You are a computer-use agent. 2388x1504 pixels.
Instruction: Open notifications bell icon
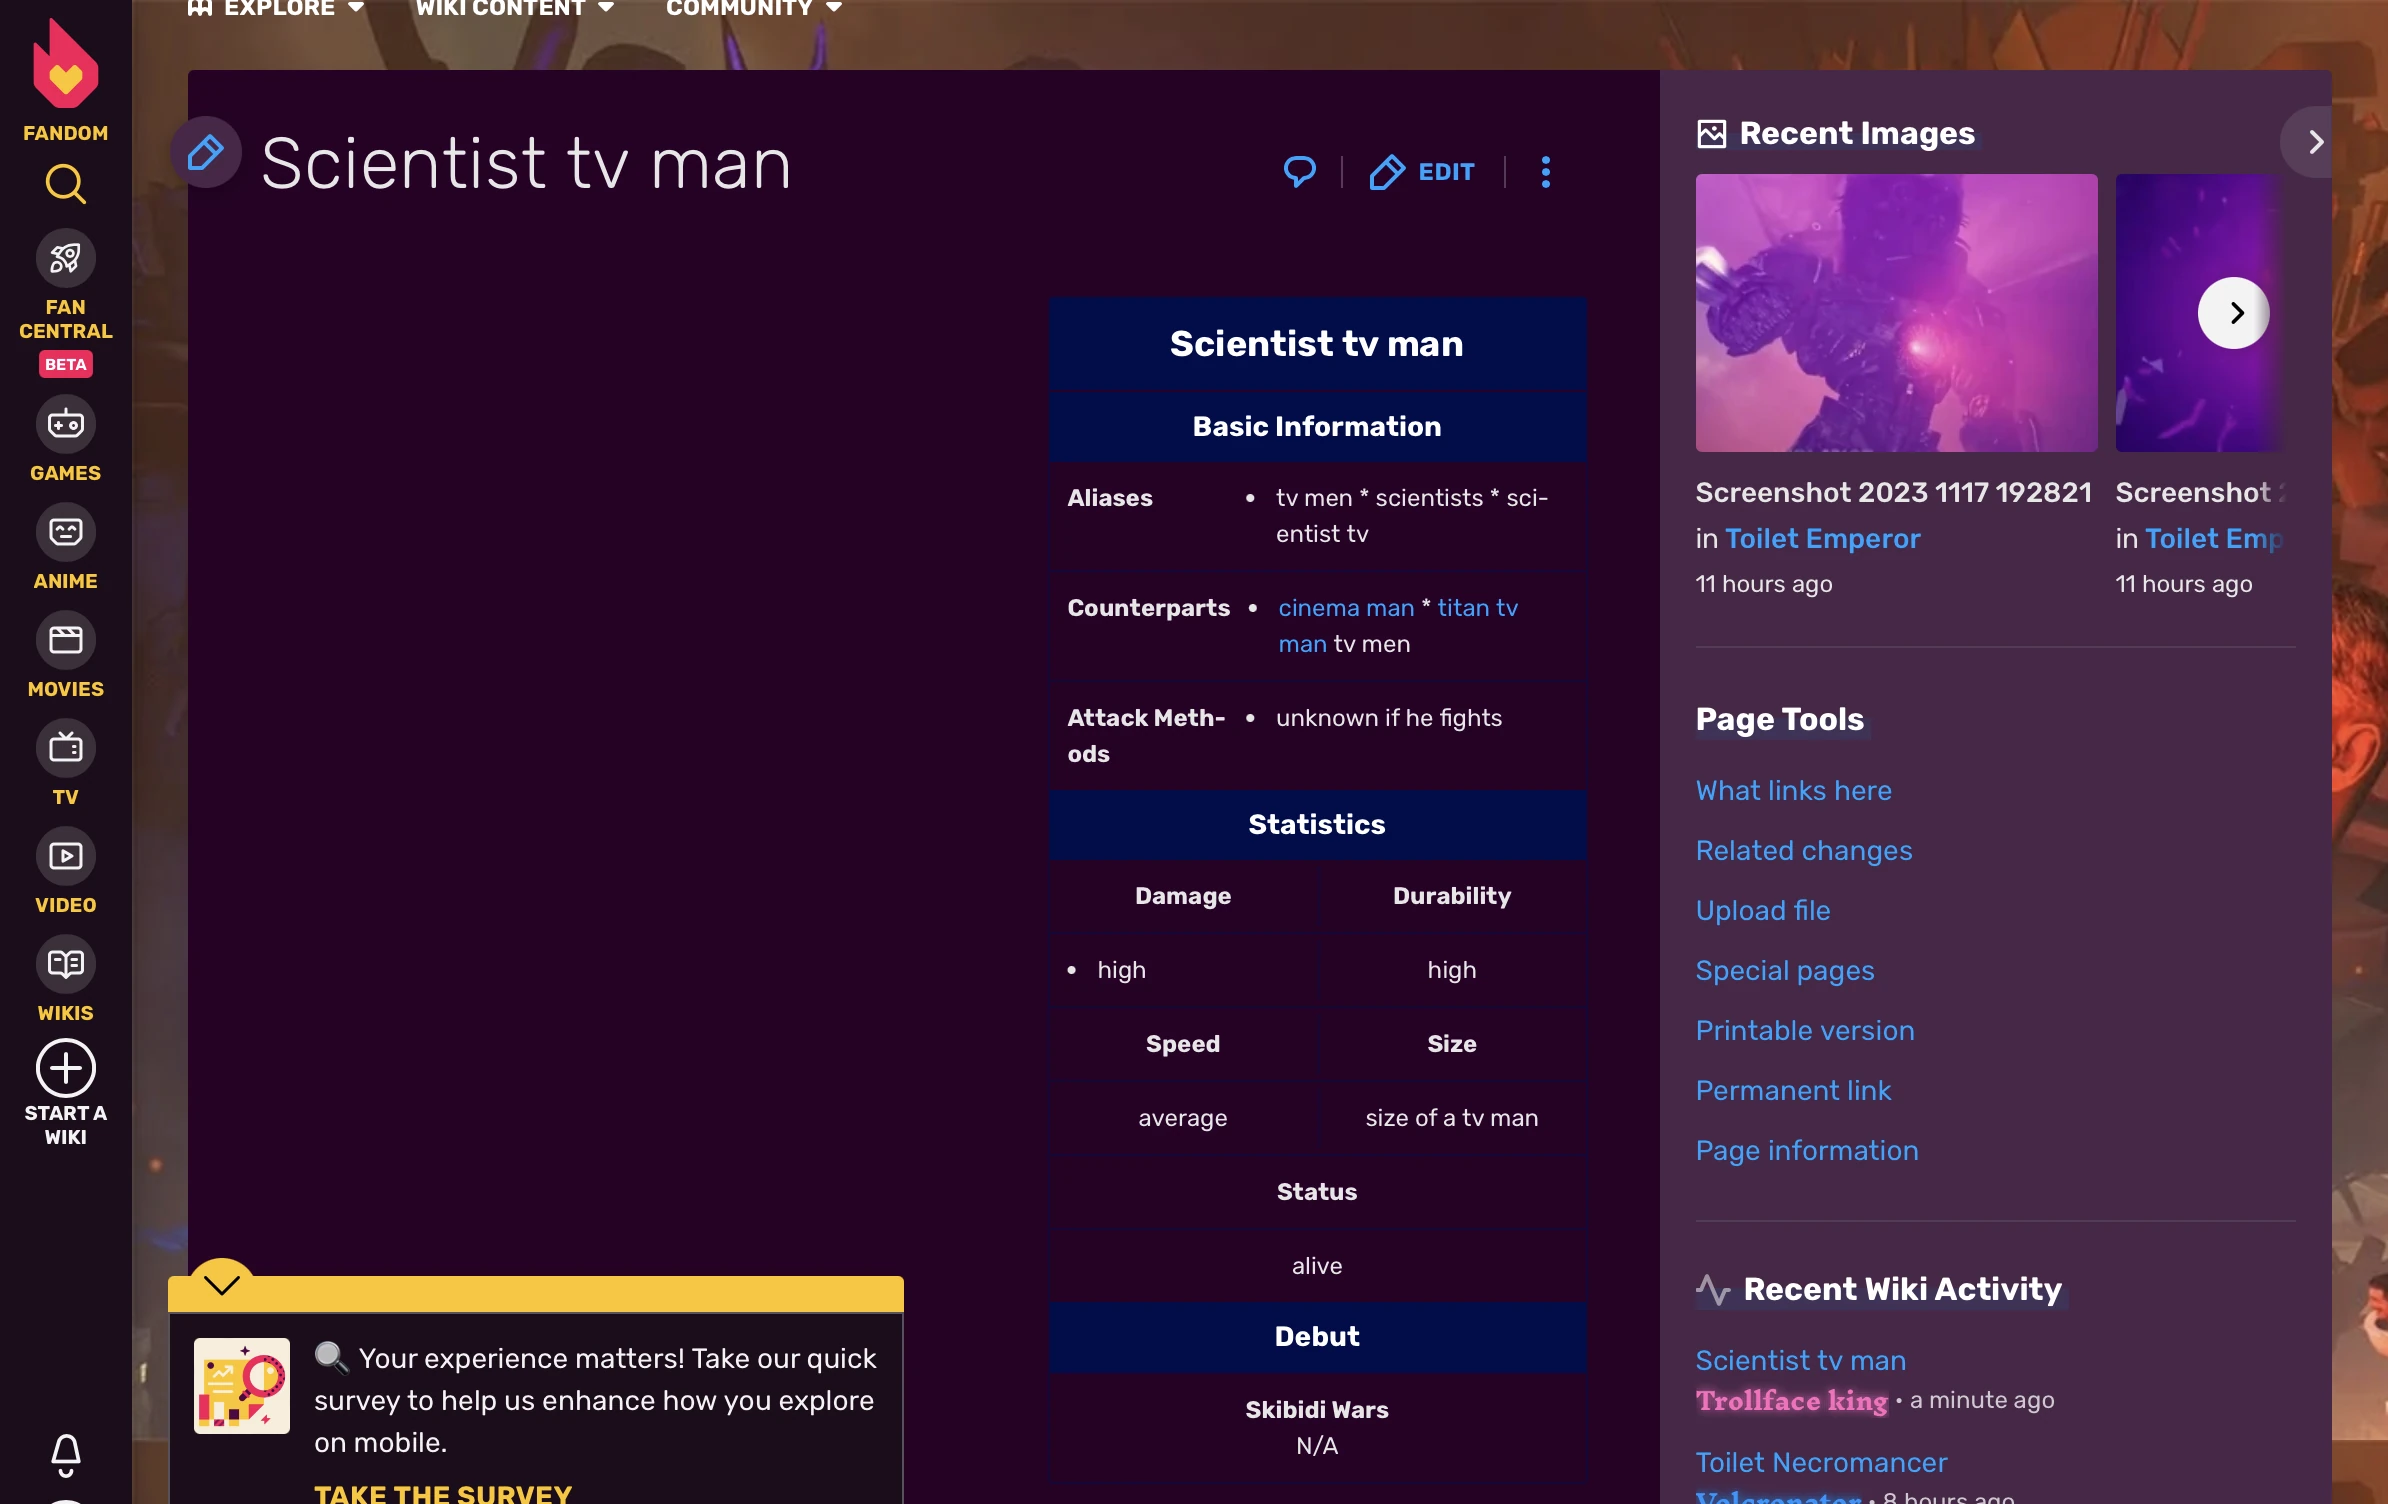click(65, 1454)
